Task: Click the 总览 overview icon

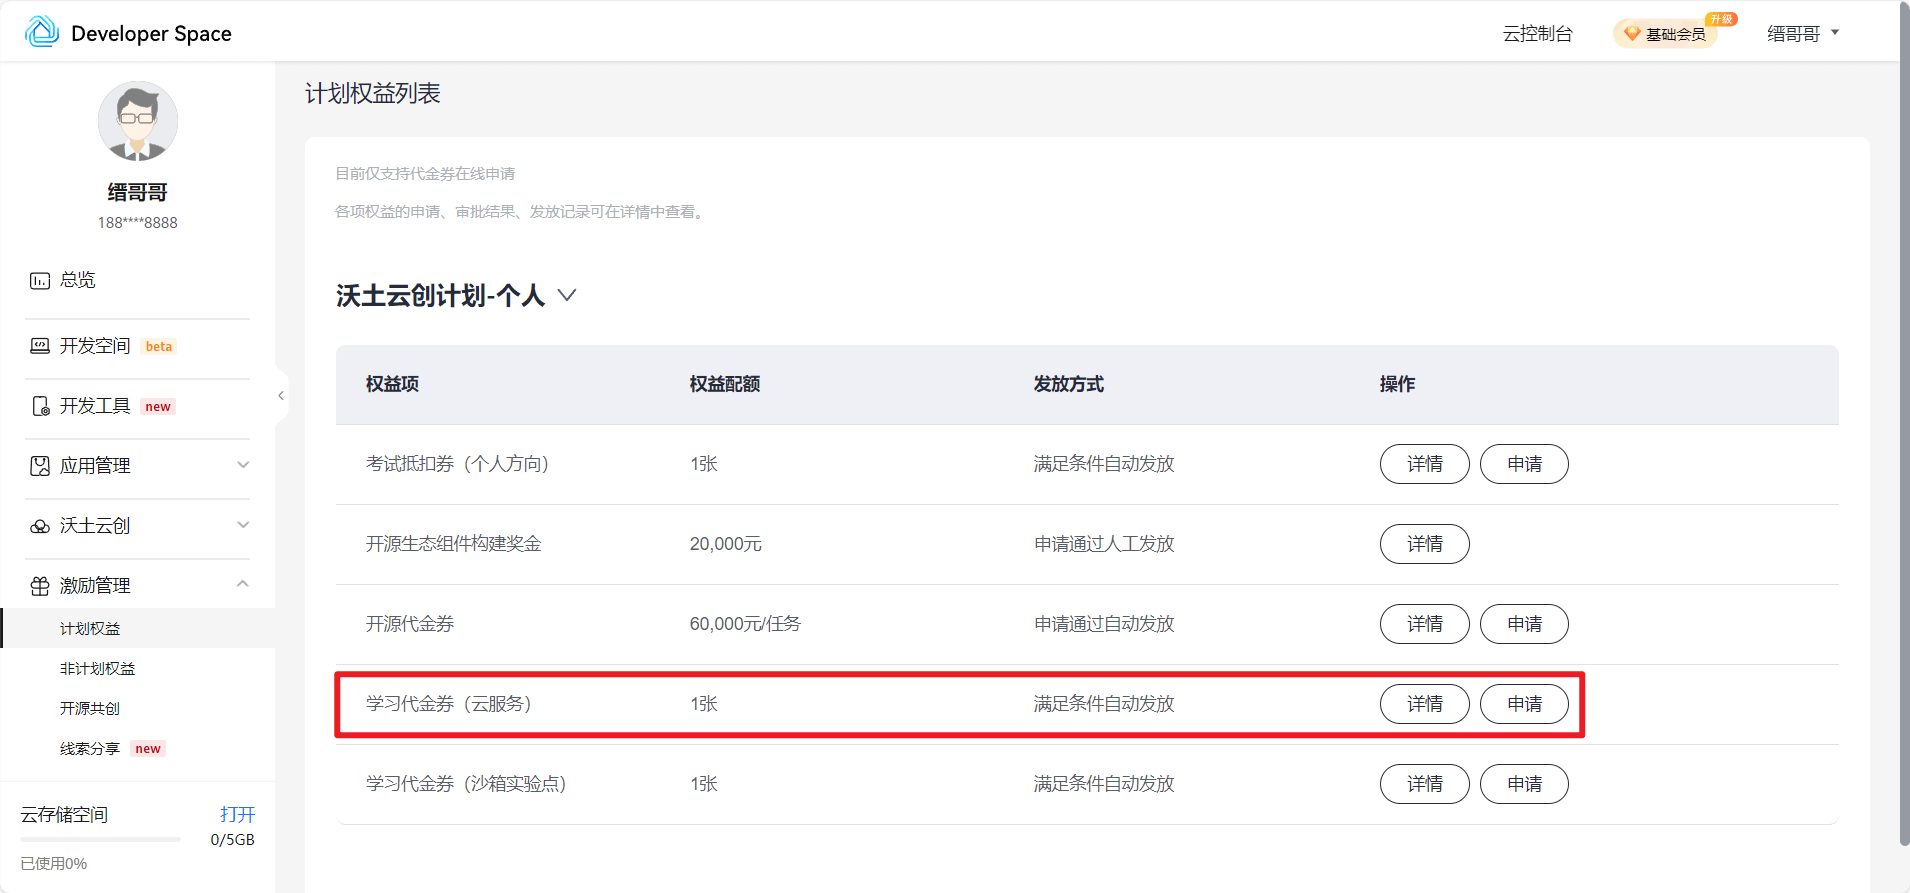Action: coord(40,280)
